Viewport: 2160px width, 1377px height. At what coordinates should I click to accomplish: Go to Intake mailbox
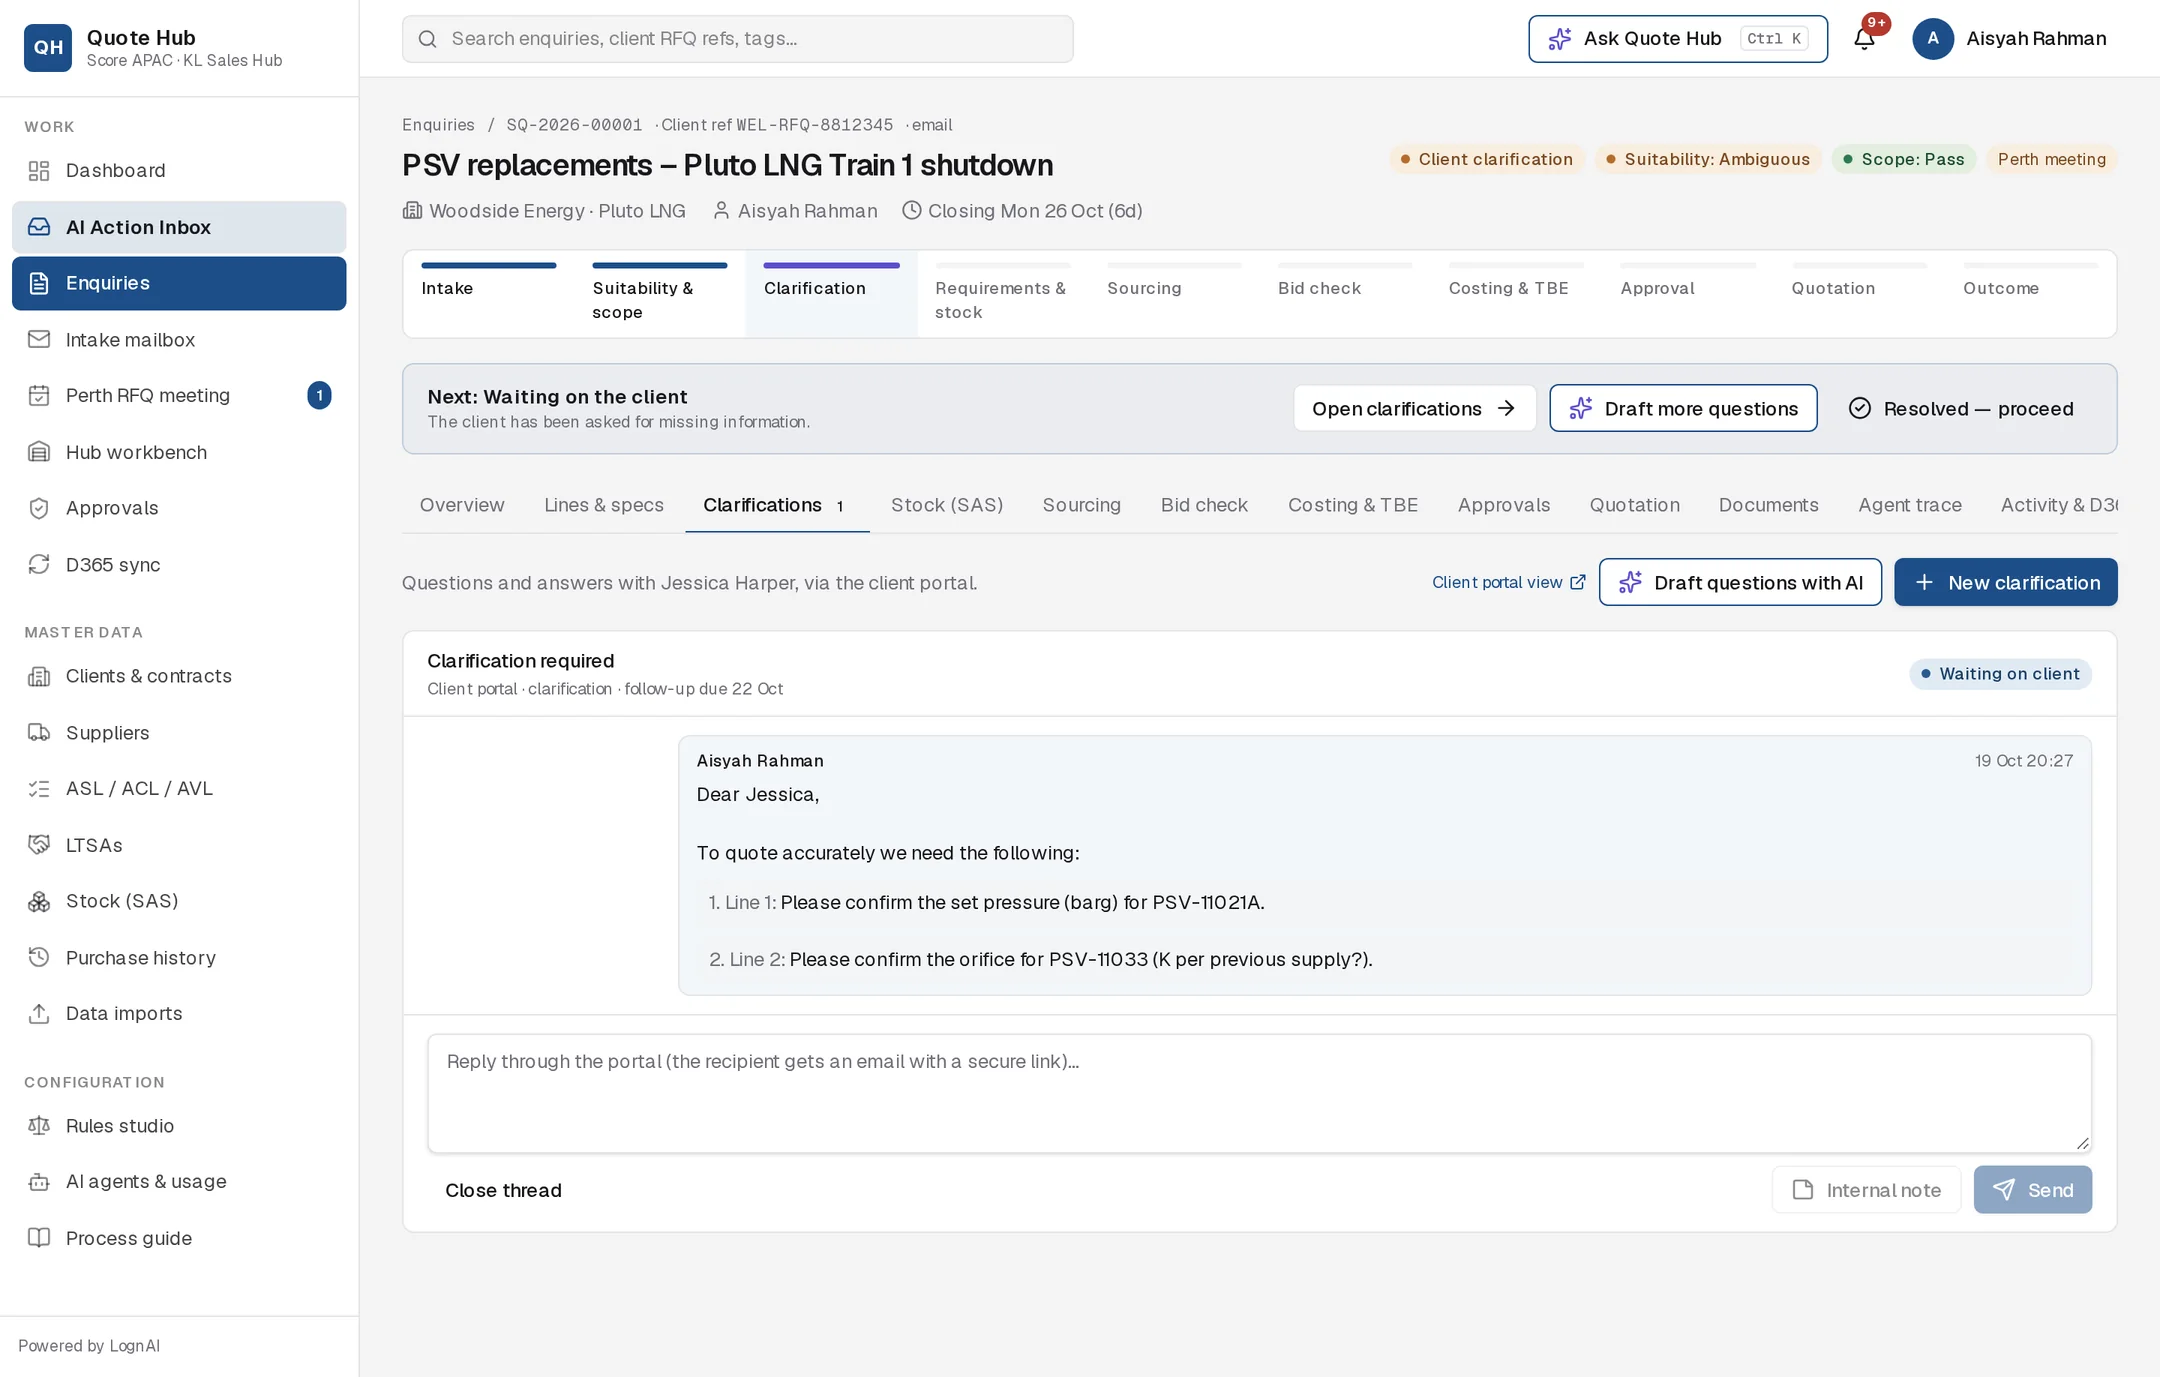tap(179, 340)
